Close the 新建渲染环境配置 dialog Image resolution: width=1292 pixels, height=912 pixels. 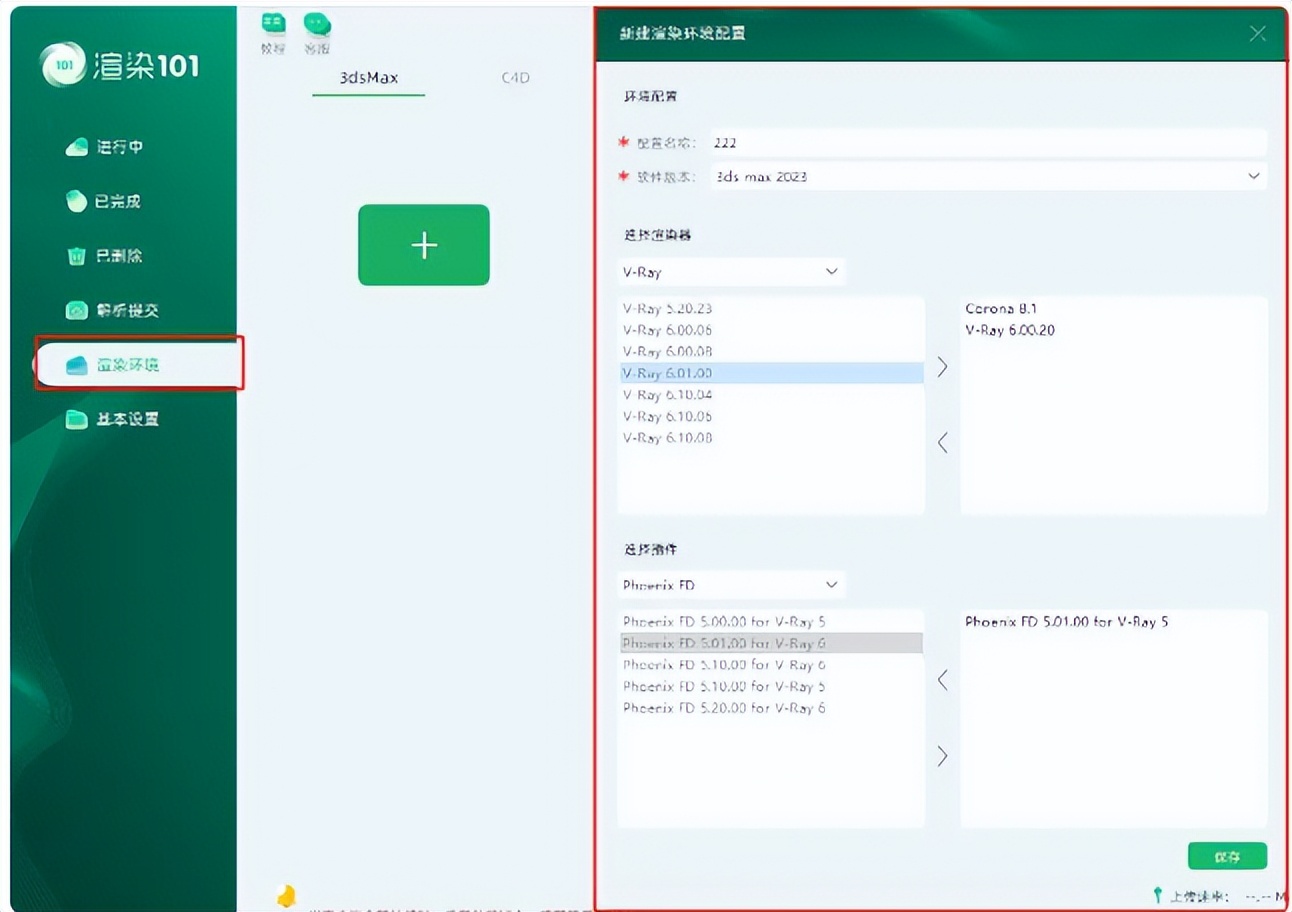(1258, 34)
